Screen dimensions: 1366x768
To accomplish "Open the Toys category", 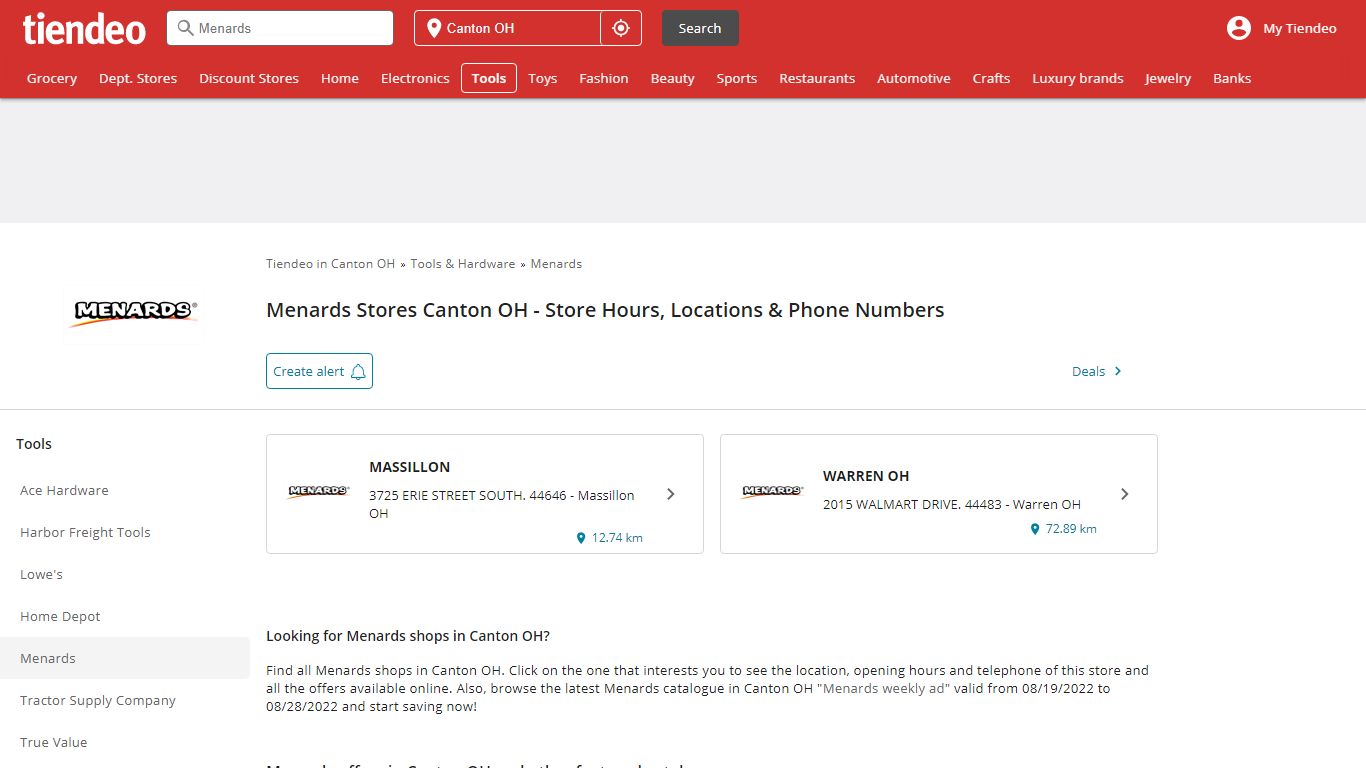I will (x=543, y=78).
